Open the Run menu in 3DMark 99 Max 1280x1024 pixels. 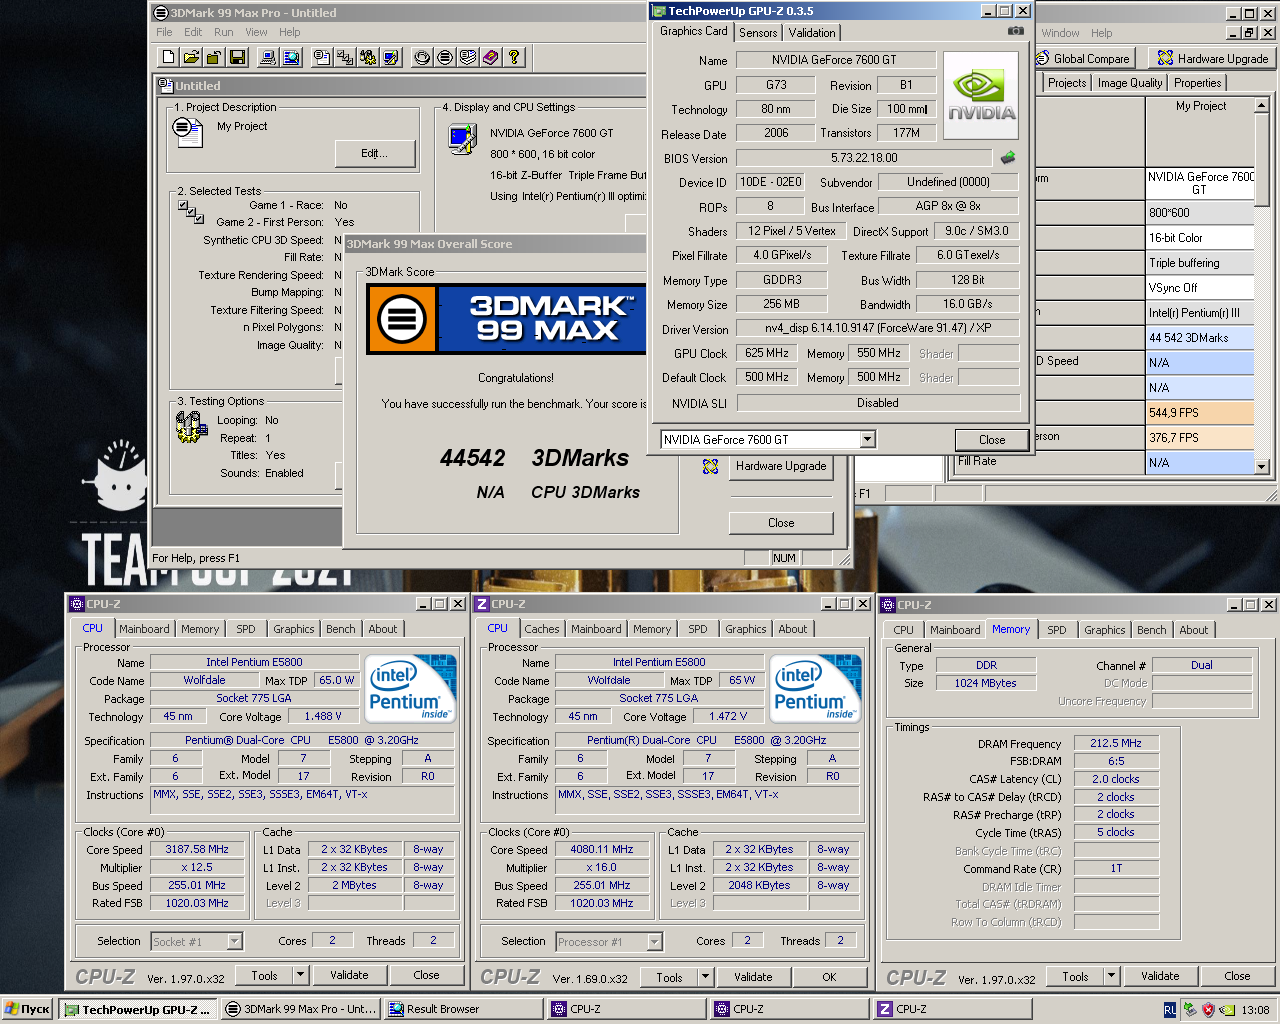[x=224, y=32]
